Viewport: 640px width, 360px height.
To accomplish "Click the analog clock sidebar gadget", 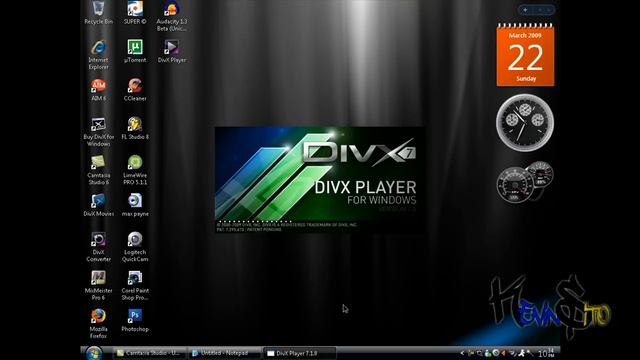I will click(525, 122).
